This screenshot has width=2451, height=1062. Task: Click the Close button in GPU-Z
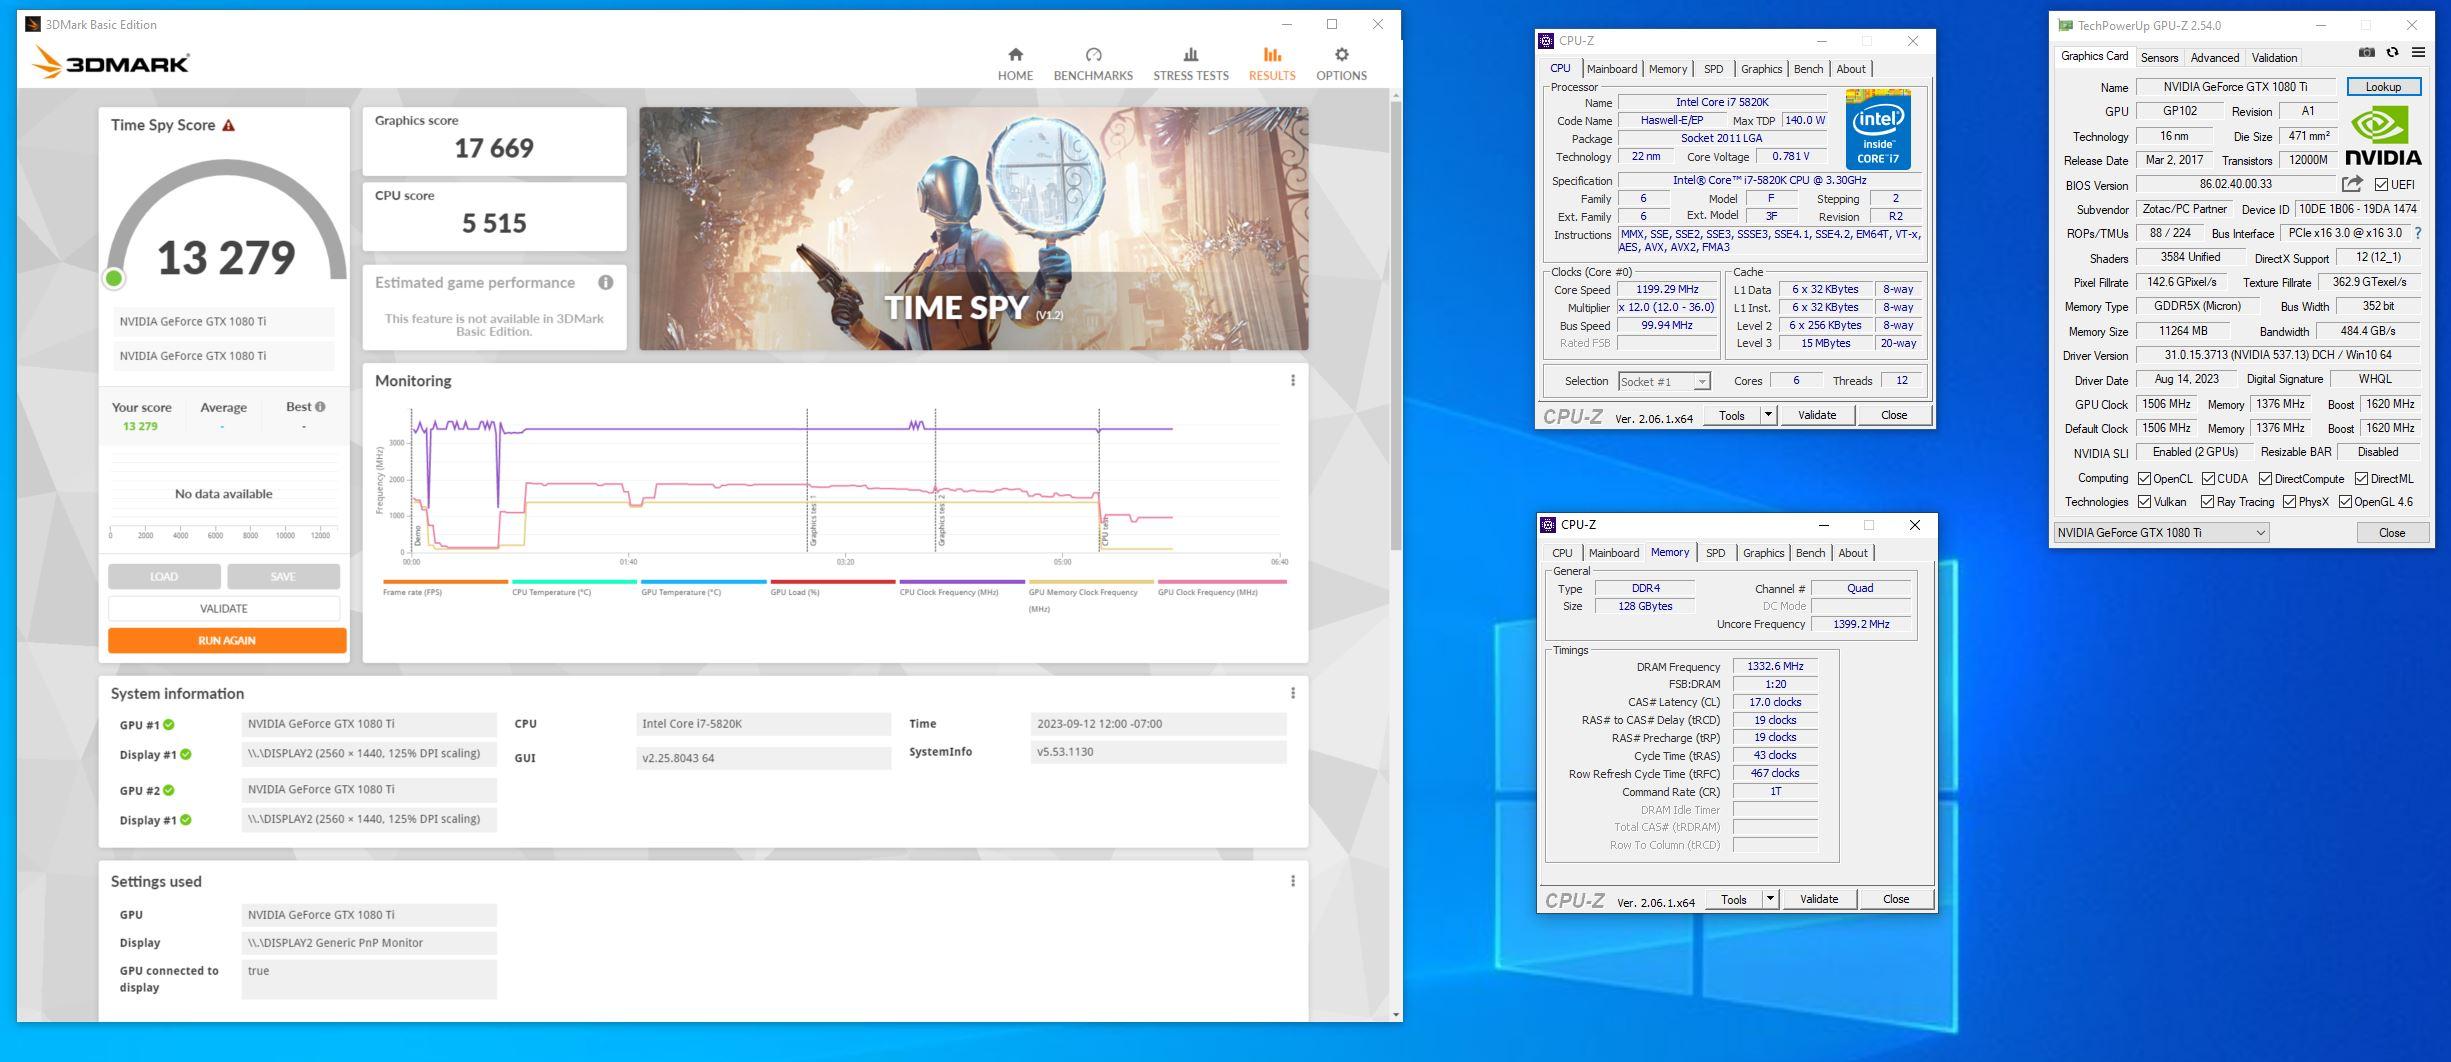click(2391, 533)
